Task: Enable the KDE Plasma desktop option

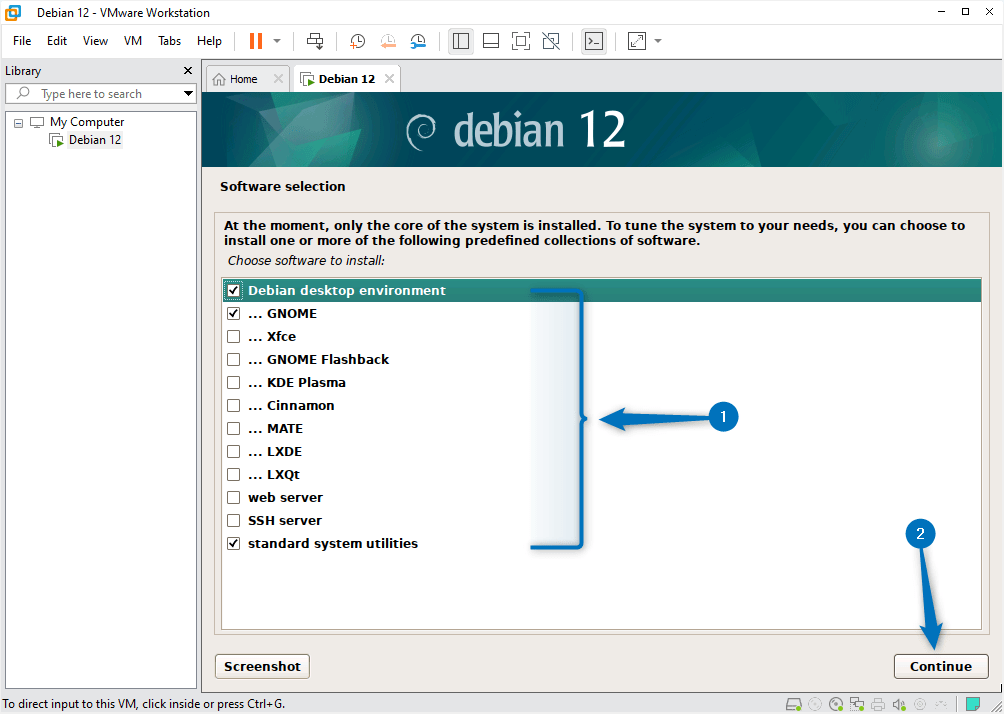Action: click(x=233, y=382)
